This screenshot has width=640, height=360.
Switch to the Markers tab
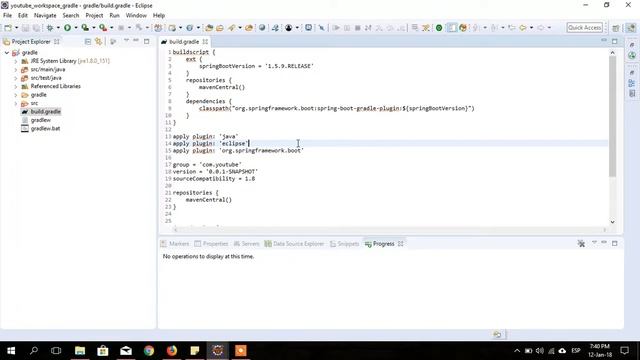point(175,244)
